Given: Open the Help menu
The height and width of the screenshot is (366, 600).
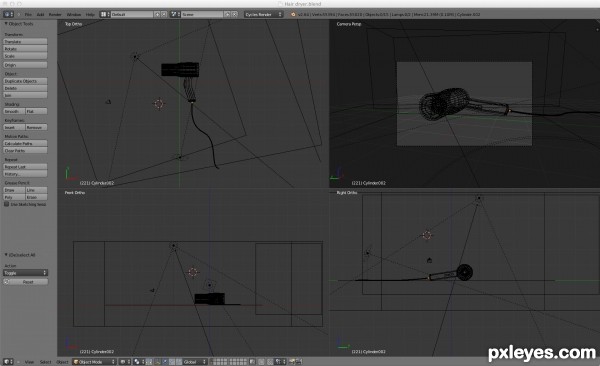Looking at the screenshot, I should [90, 15].
